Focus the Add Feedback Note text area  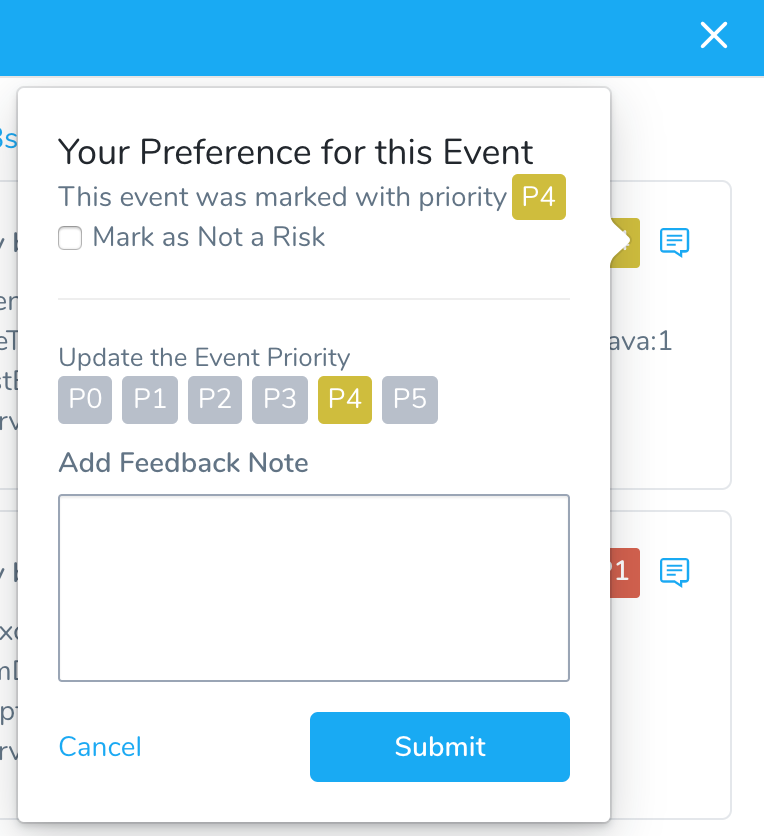click(314, 588)
